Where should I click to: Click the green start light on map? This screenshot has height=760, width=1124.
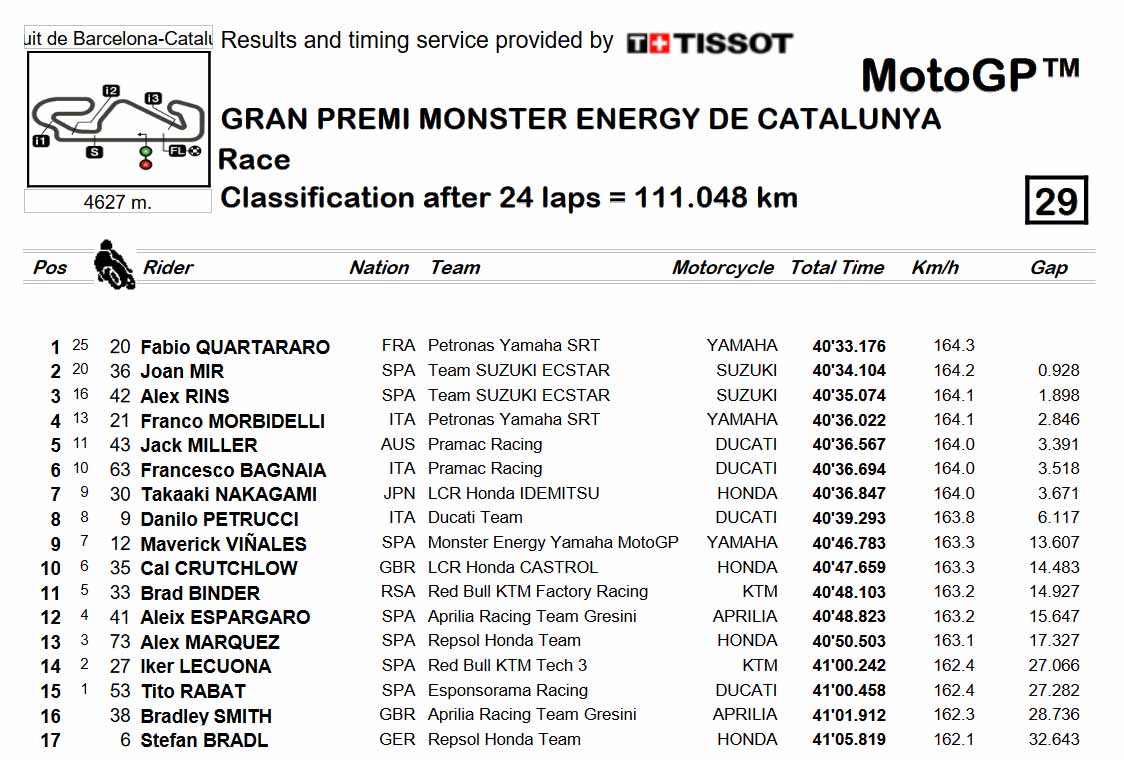pyautogui.click(x=146, y=152)
